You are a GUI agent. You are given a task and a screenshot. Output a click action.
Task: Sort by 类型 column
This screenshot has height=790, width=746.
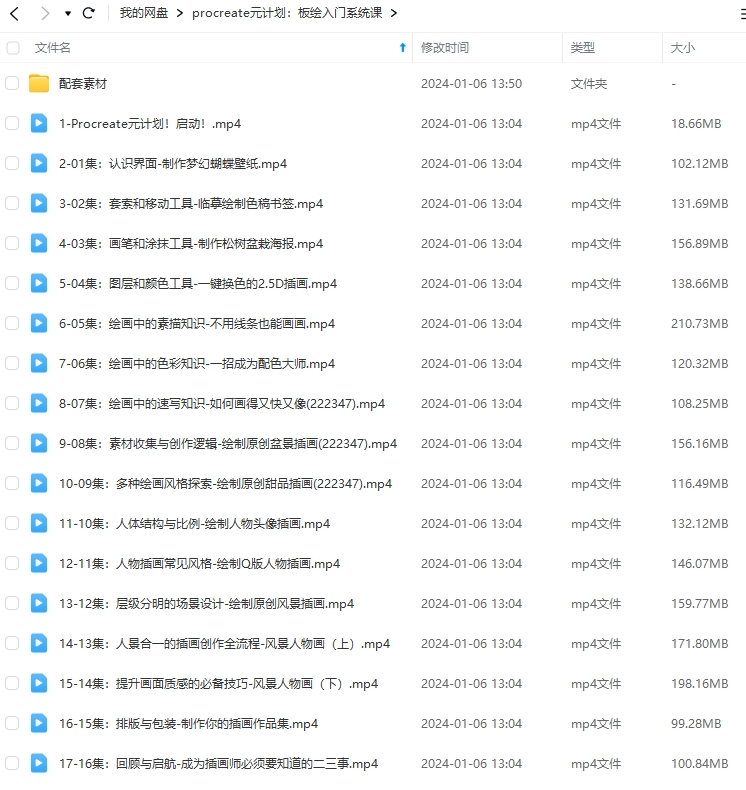pos(583,48)
